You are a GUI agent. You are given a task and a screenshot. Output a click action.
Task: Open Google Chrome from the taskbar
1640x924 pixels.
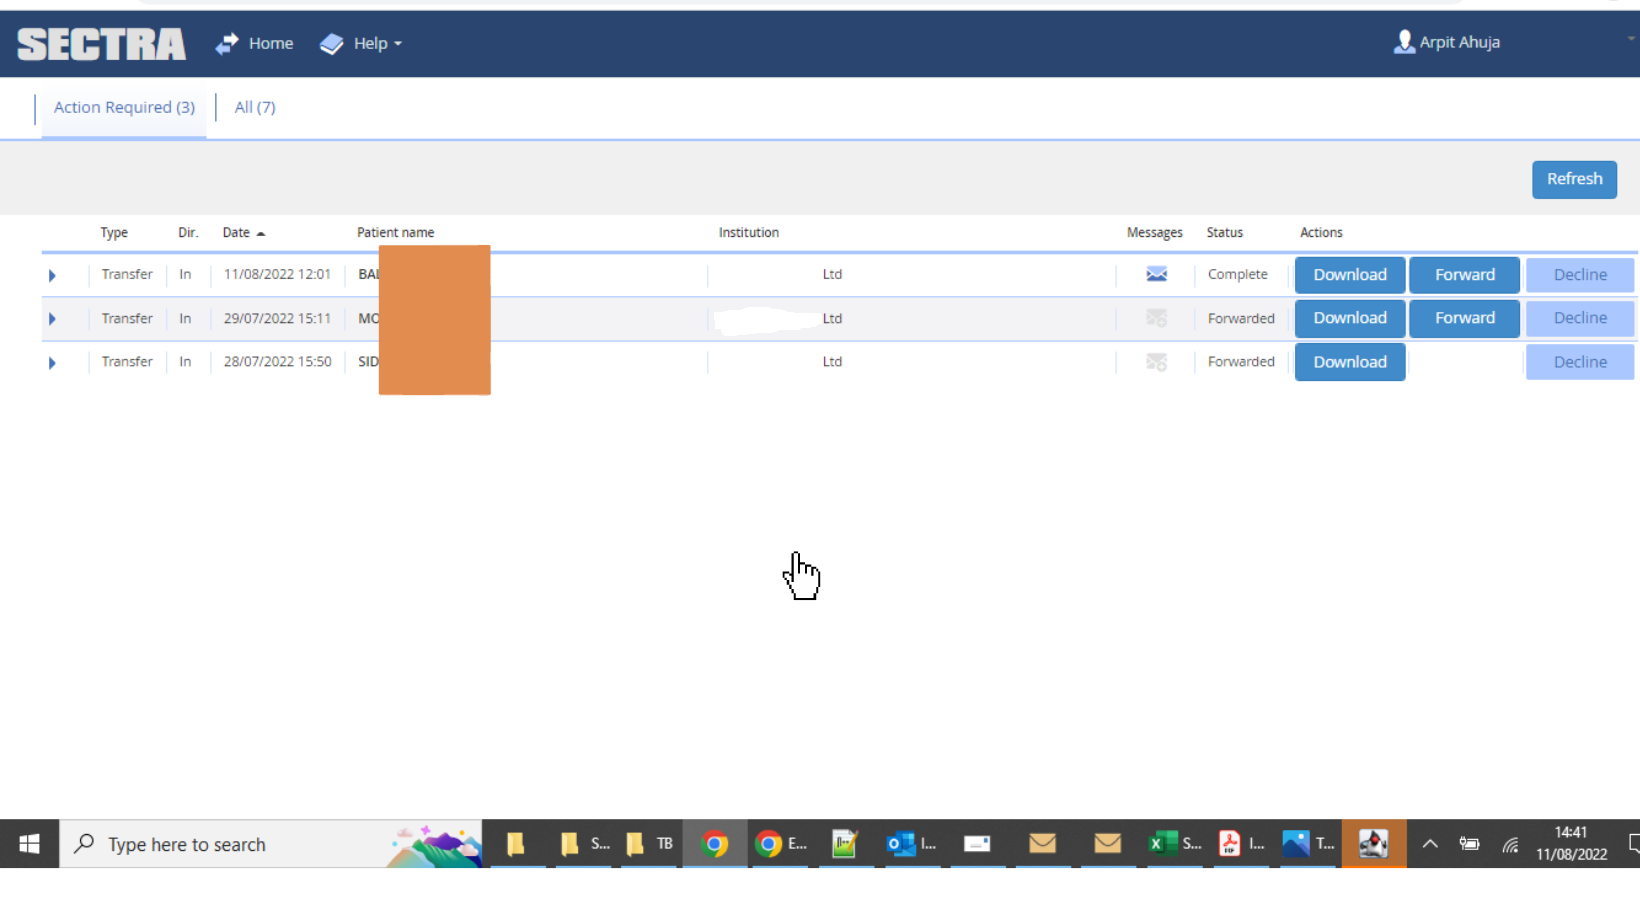714,844
